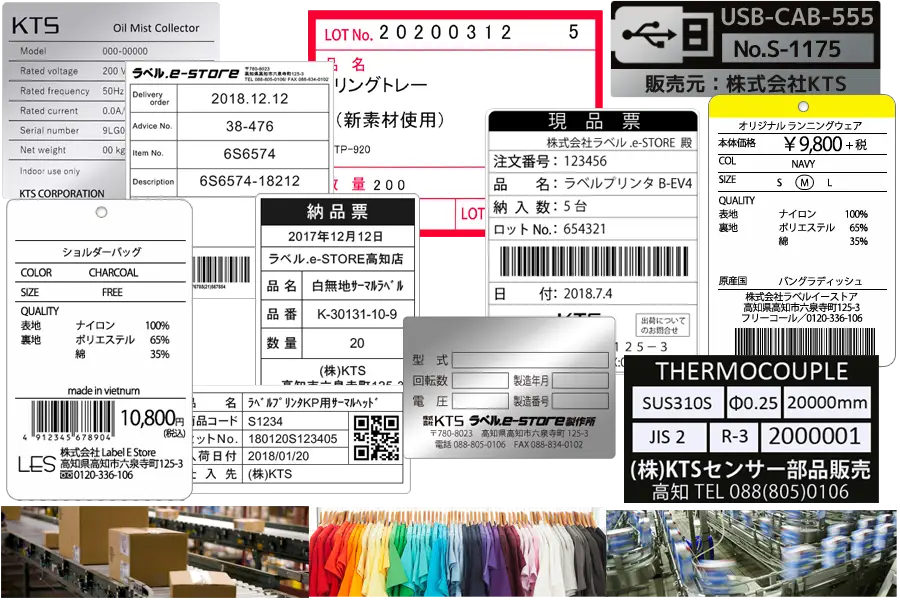Click the empty 型式 field on the silver plate

530,360
